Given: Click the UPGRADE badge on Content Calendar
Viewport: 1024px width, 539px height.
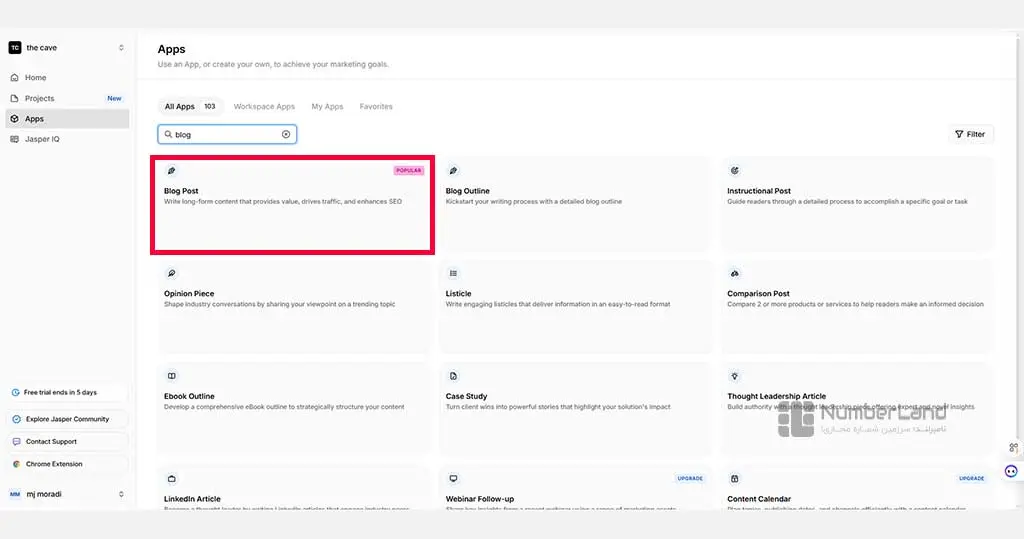Looking at the screenshot, I should point(971,478).
